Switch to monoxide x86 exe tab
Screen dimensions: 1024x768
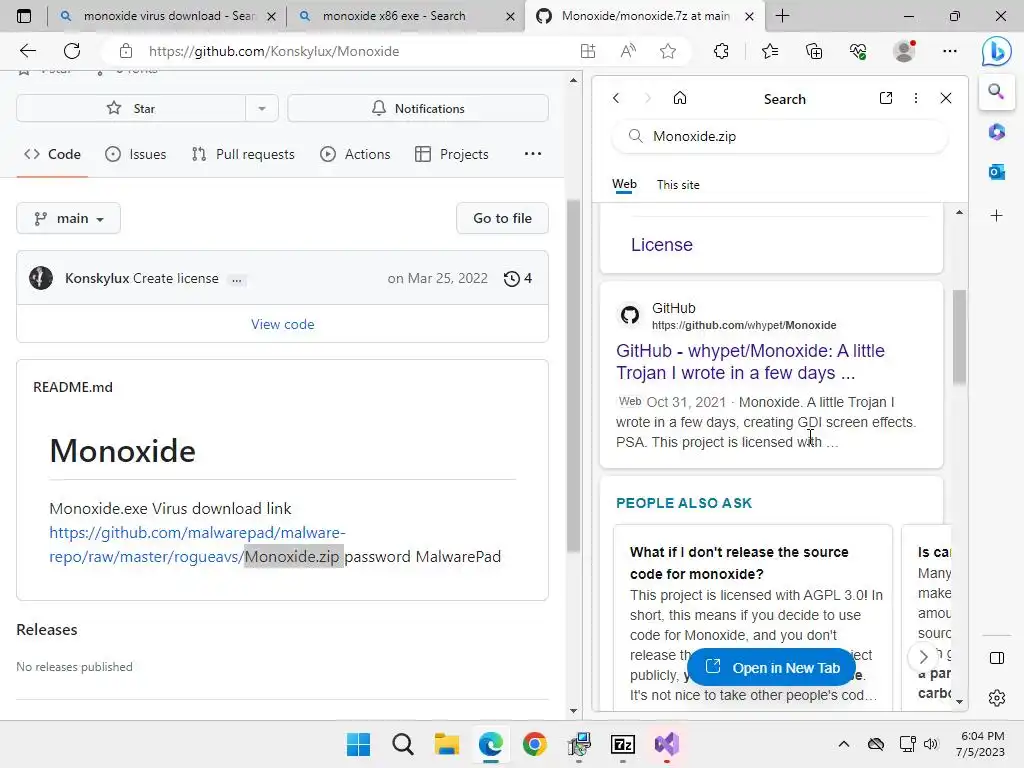click(x=406, y=16)
